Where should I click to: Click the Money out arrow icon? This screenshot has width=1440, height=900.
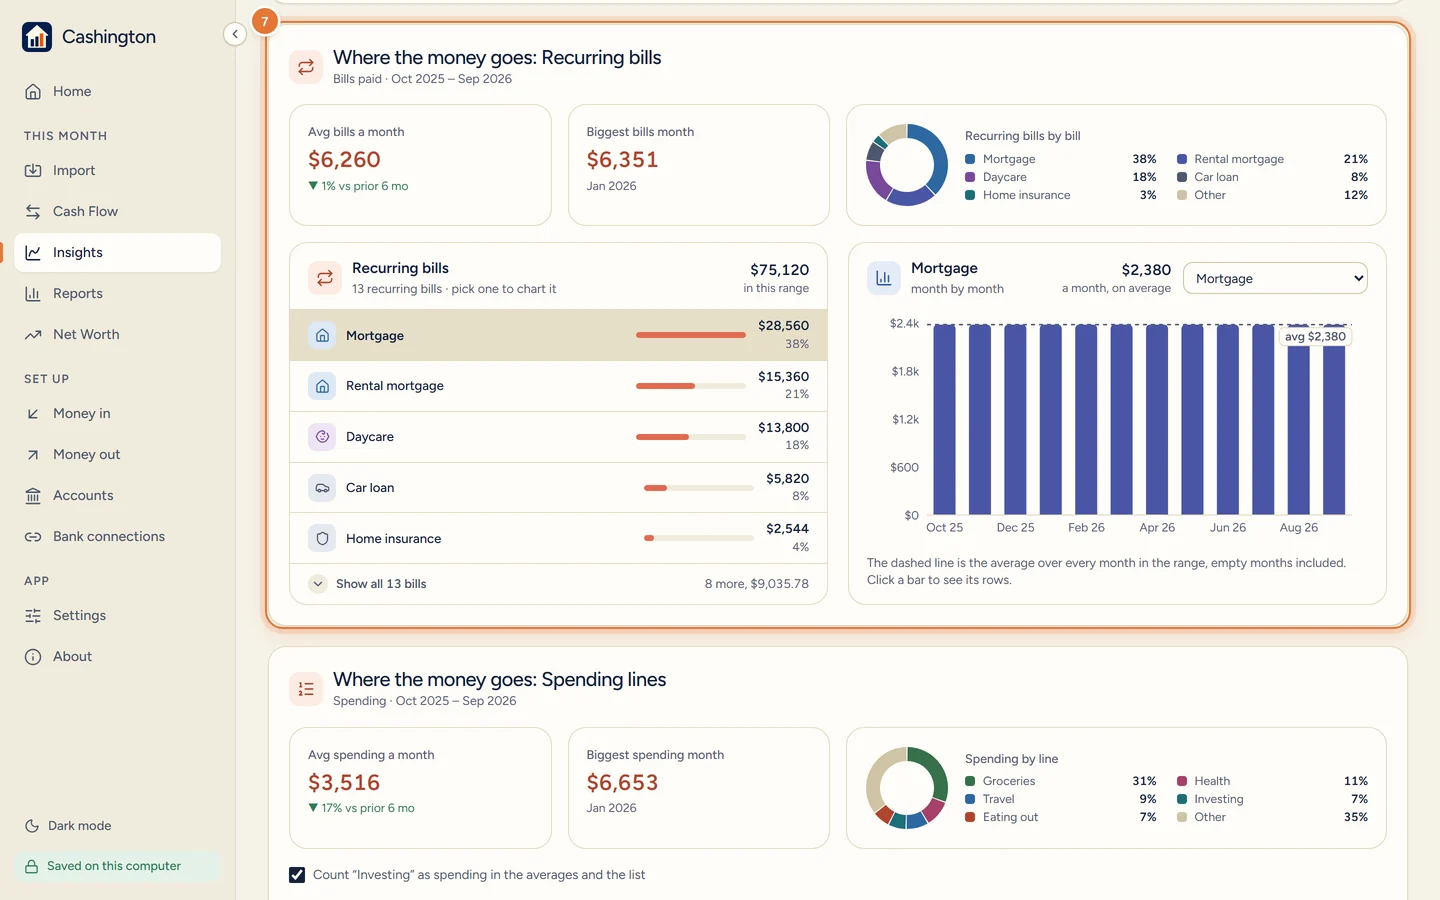(x=33, y=455)
